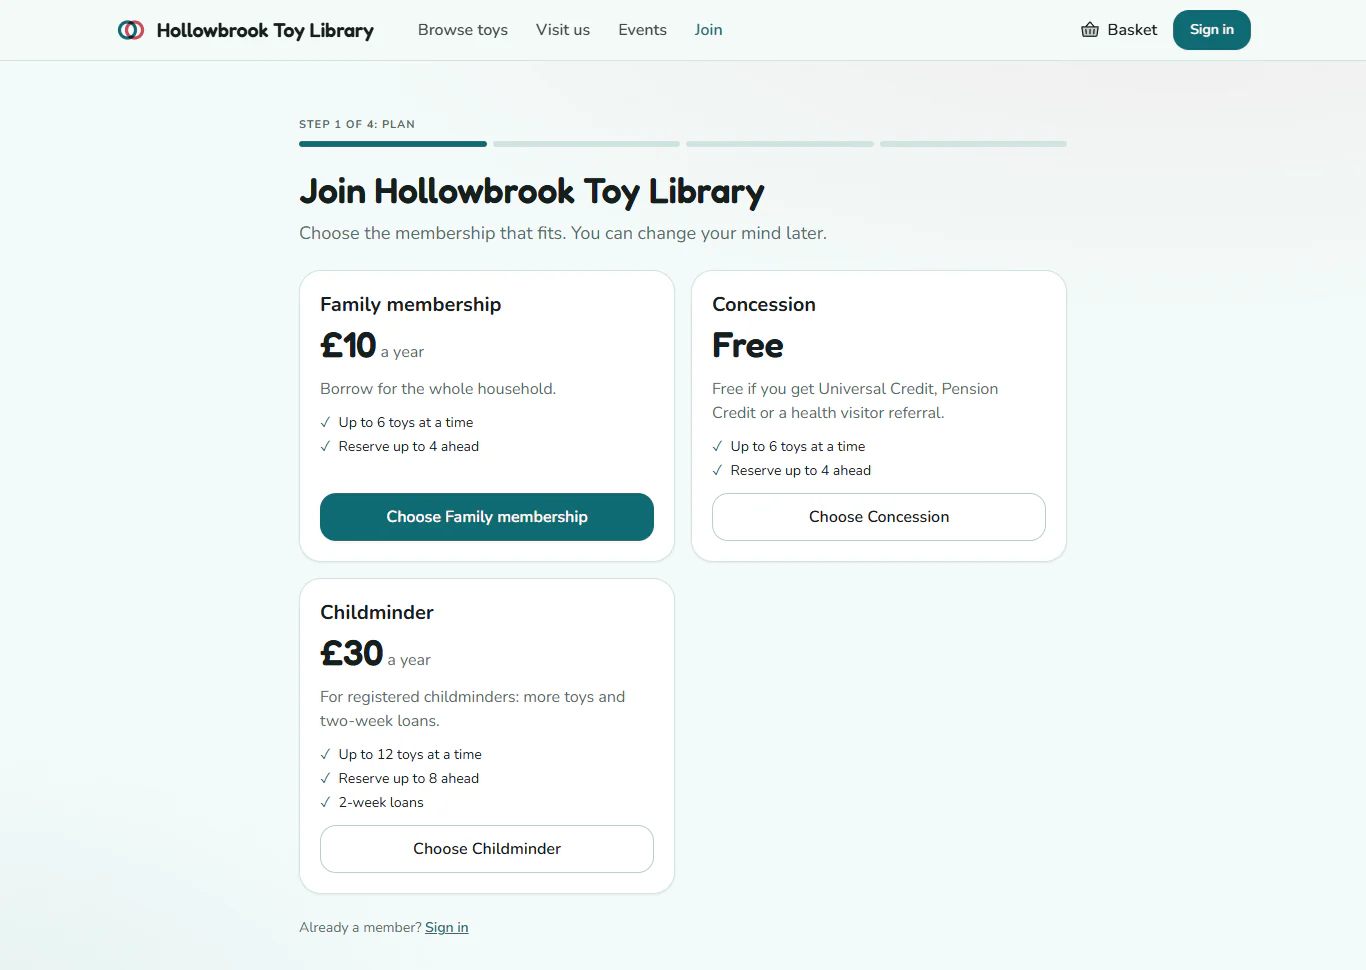Click the Hollowbrook overlapping-circles logo icon
The image size is (1366, 970).
click(131, 30)
